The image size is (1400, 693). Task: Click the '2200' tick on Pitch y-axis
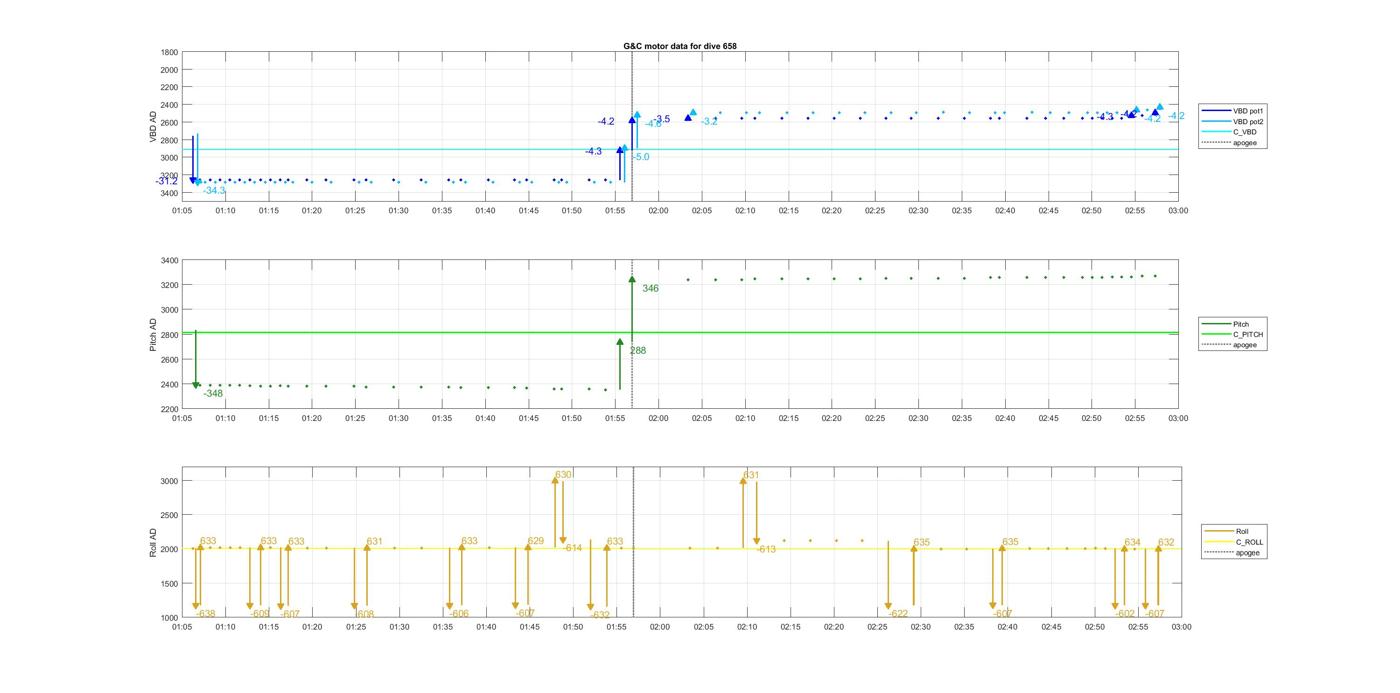tap(170, 409)
